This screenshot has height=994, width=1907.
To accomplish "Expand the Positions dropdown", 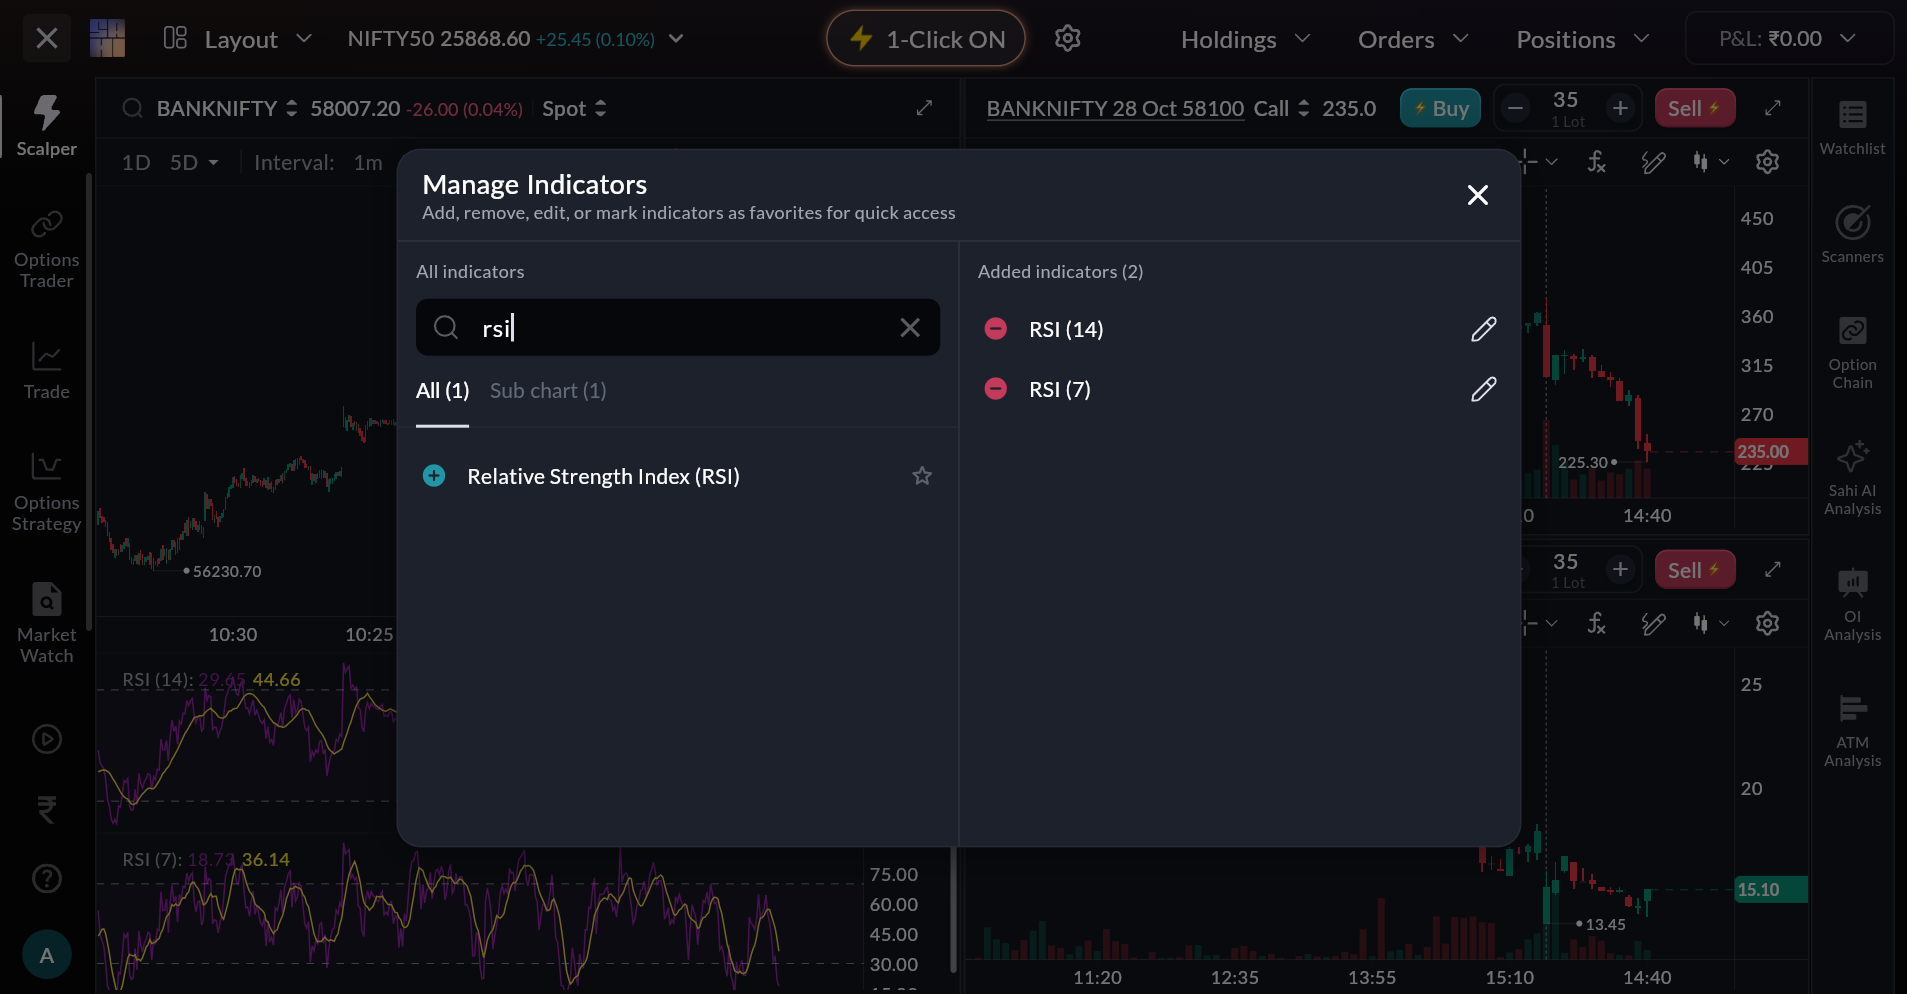I will (x=1582, y=39).
